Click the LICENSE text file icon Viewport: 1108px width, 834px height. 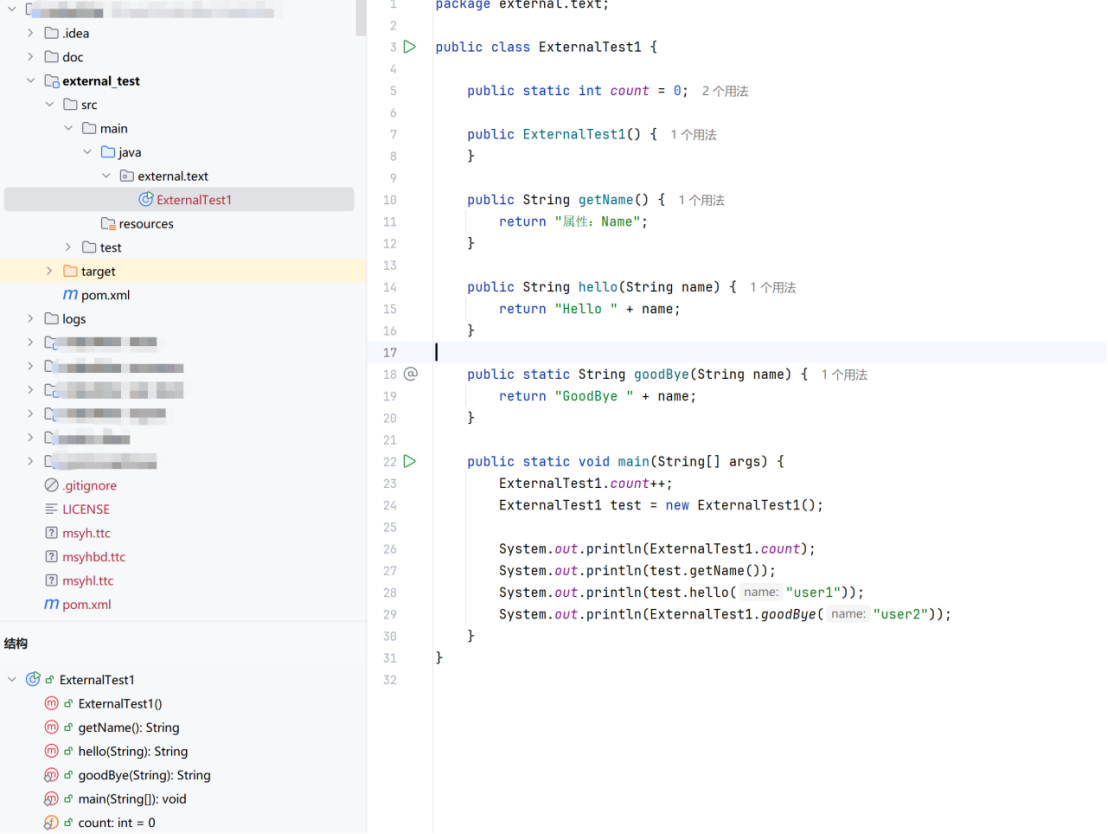coord(51,509)
